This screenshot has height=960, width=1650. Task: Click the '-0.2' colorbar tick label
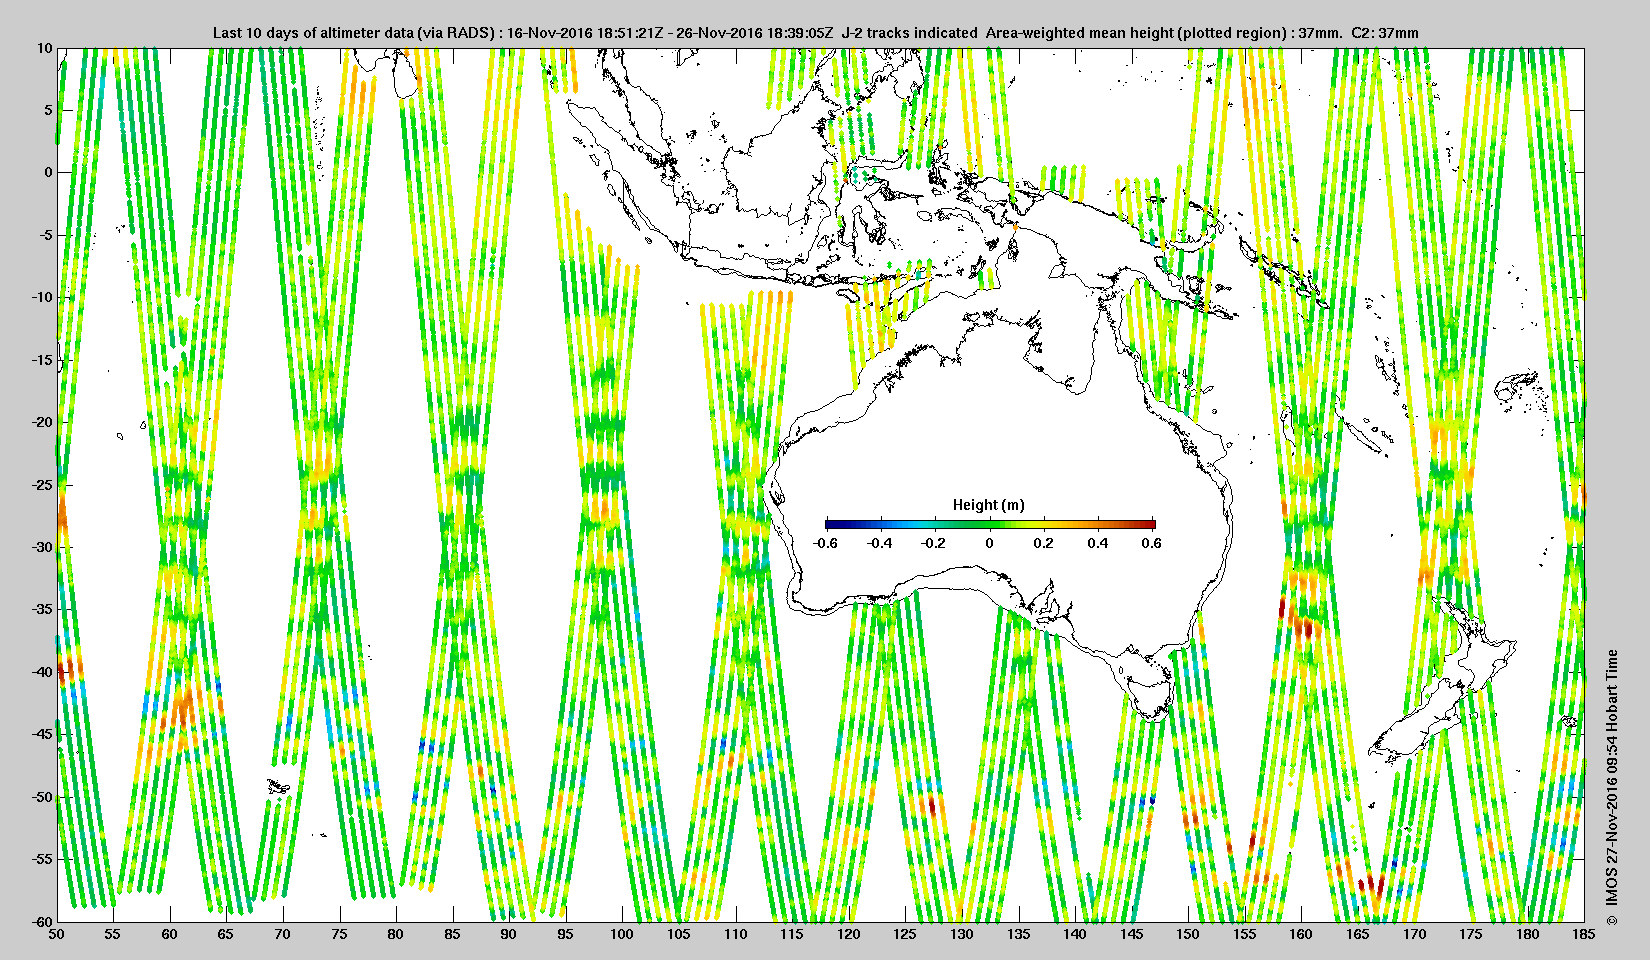tap(934, 544)
